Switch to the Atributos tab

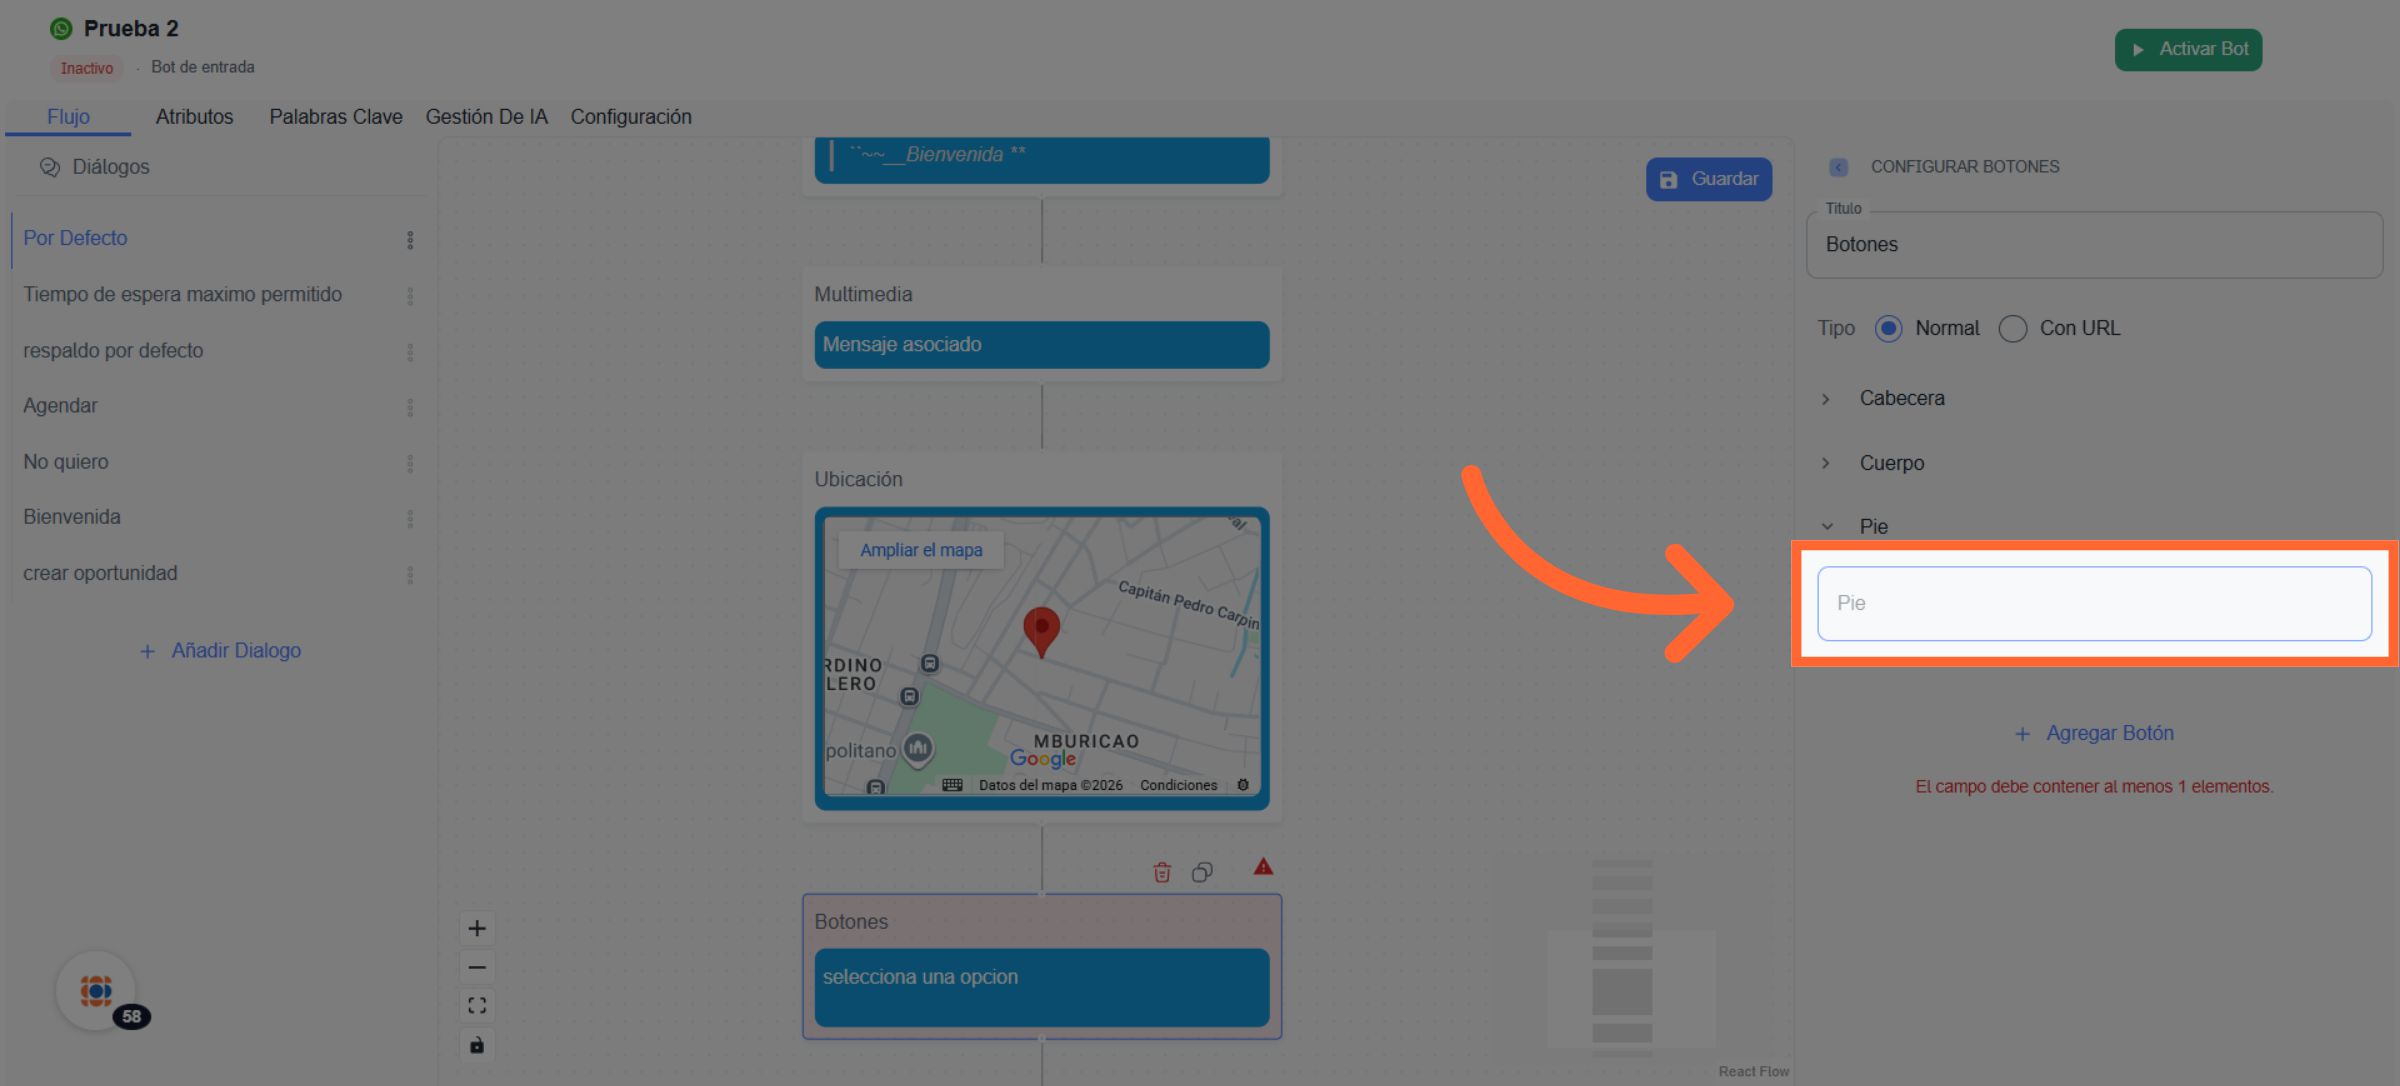(194, 117)
